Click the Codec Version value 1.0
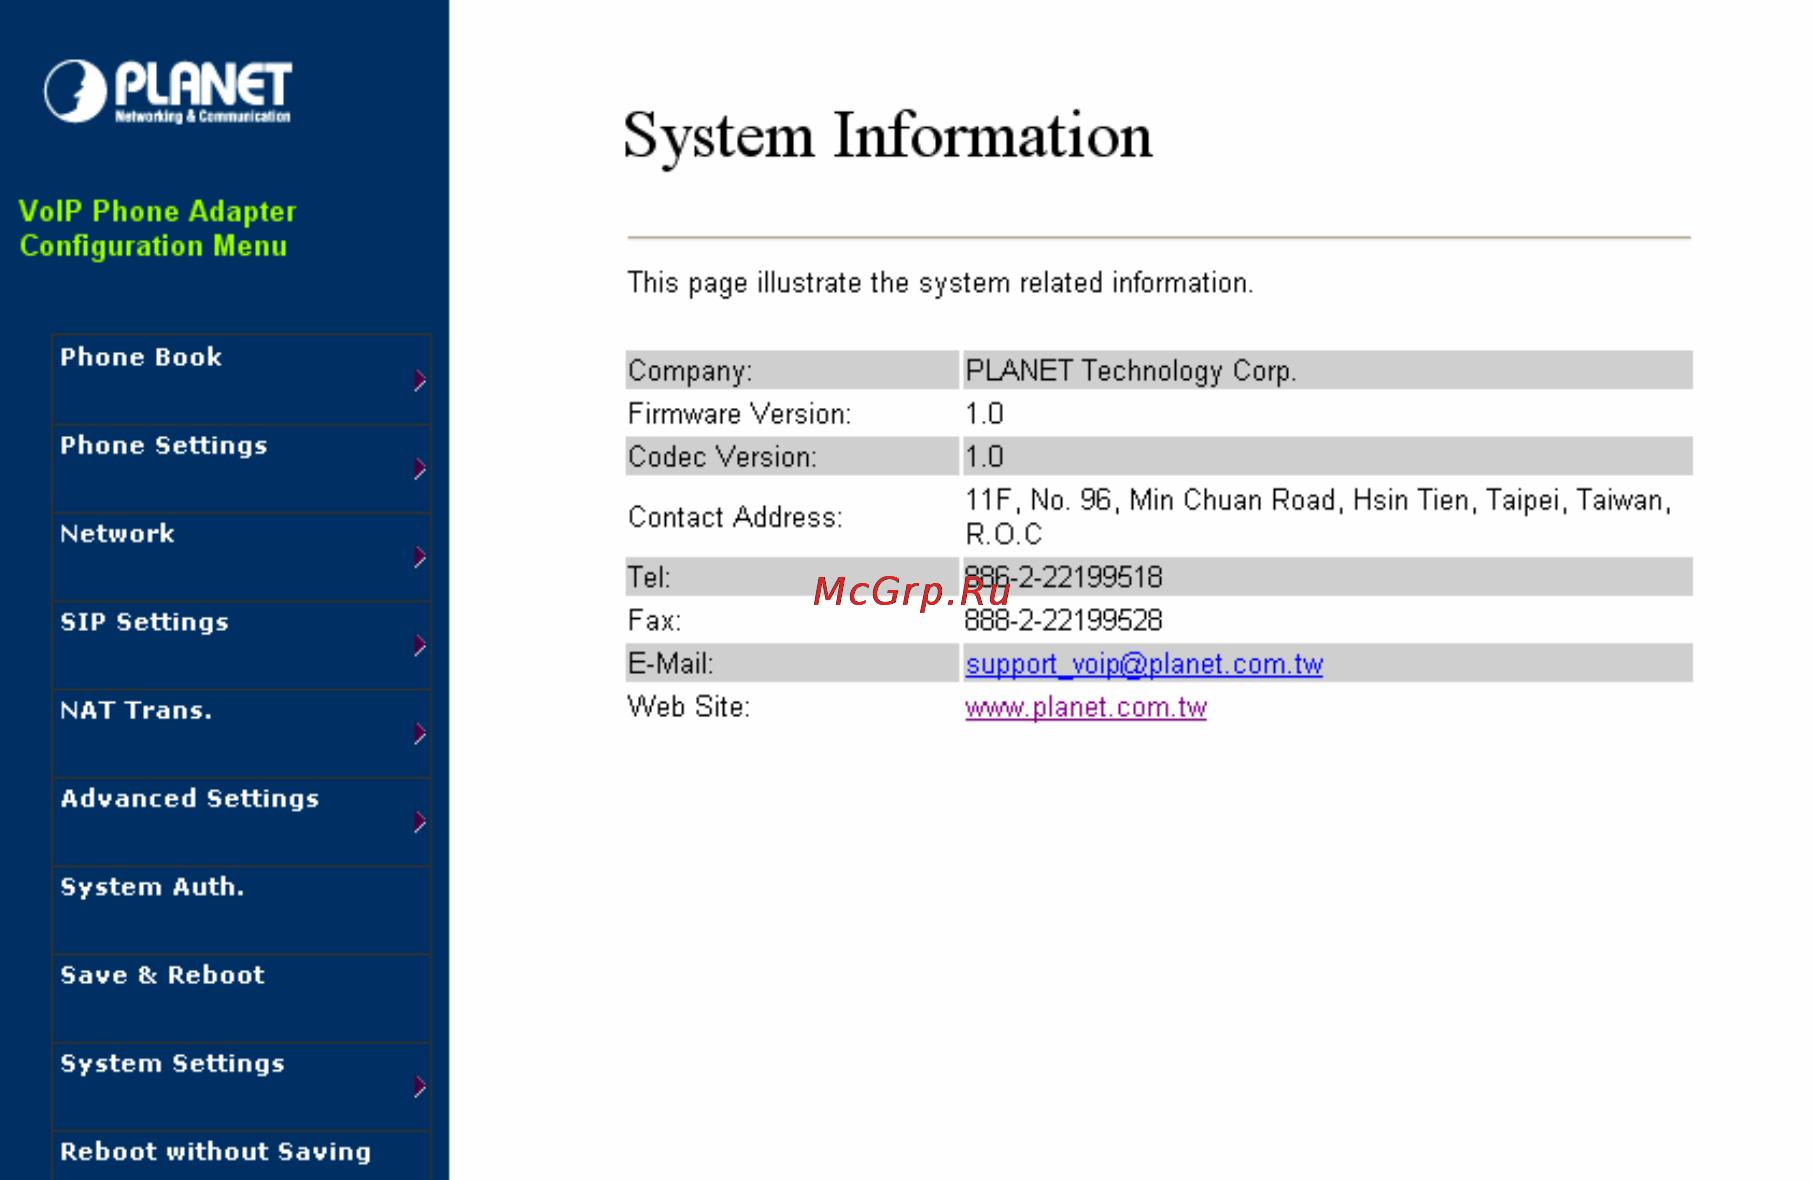The height and width of the screenshot is (1180, 1812). tap(984, 457)
